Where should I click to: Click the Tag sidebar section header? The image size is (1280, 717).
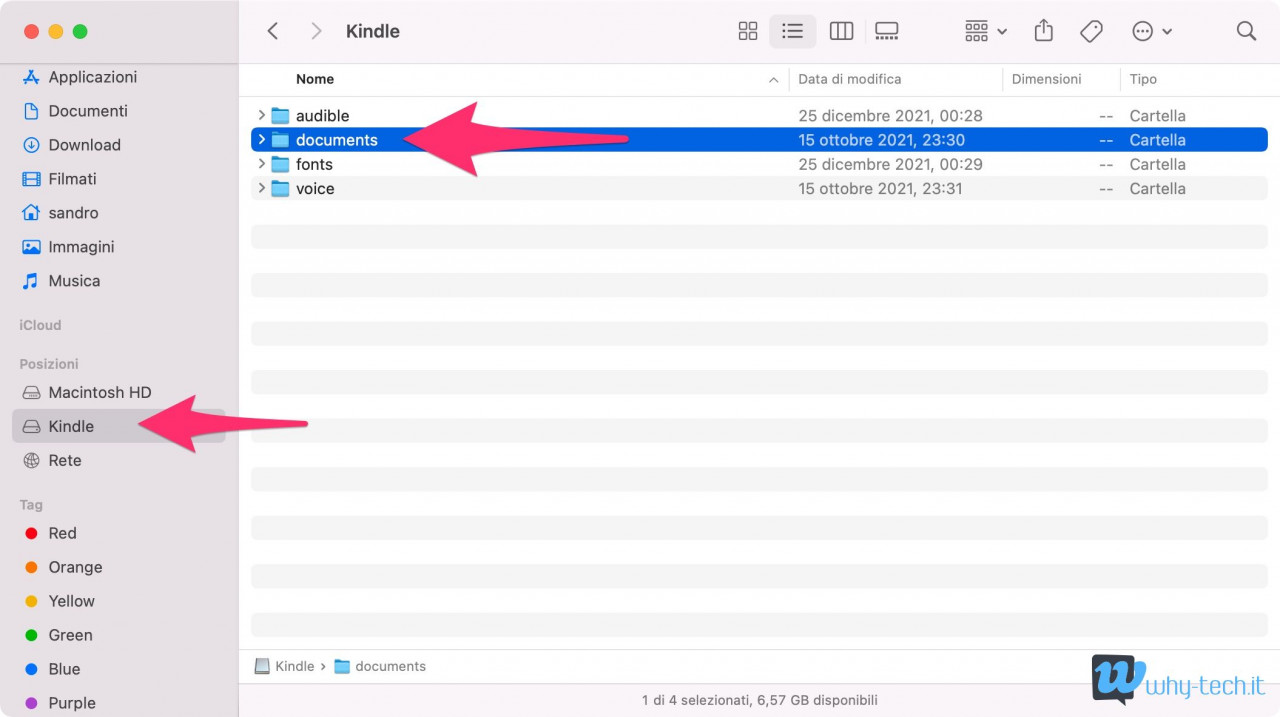(x=31, y=505)
